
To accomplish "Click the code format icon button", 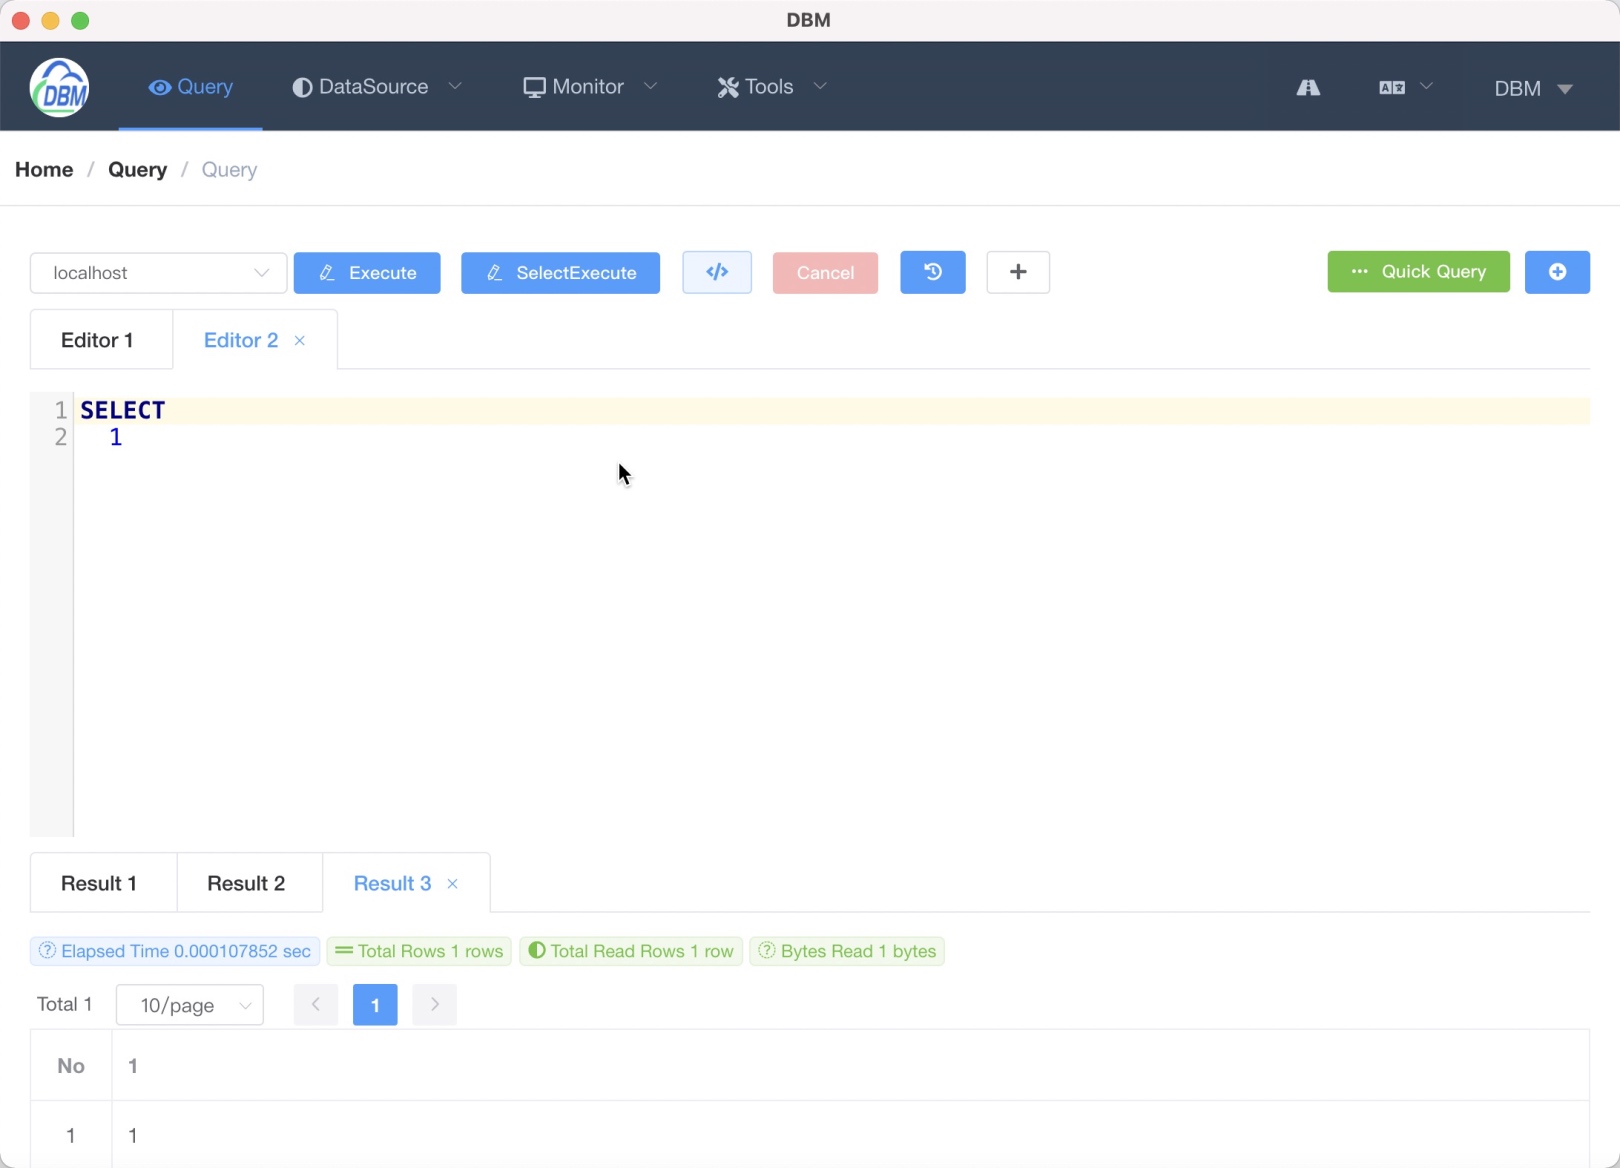I will click(x=717, y=272).
